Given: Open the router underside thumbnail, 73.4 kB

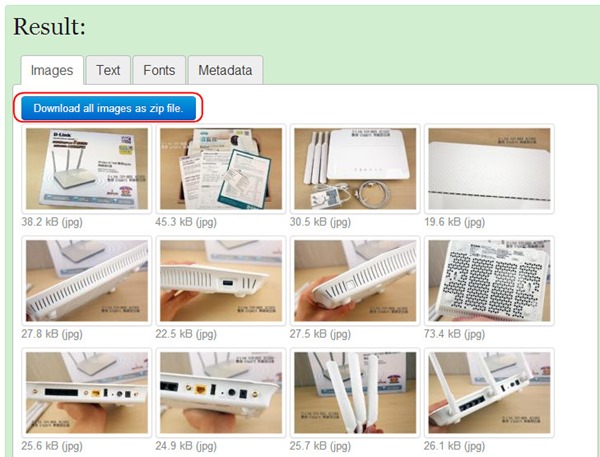Looking at the screenshot, I should 489,281.
